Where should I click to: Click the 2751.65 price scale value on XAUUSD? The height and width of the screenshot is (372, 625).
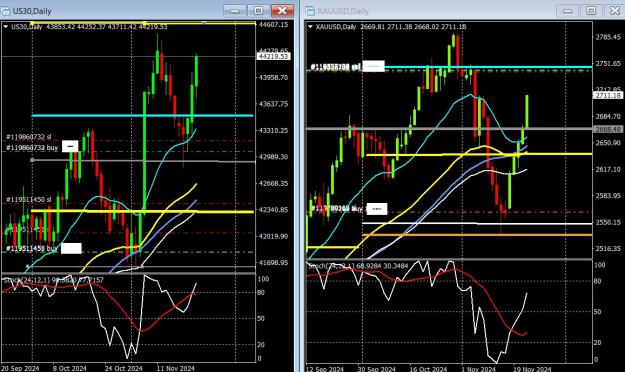click(608, 63)
